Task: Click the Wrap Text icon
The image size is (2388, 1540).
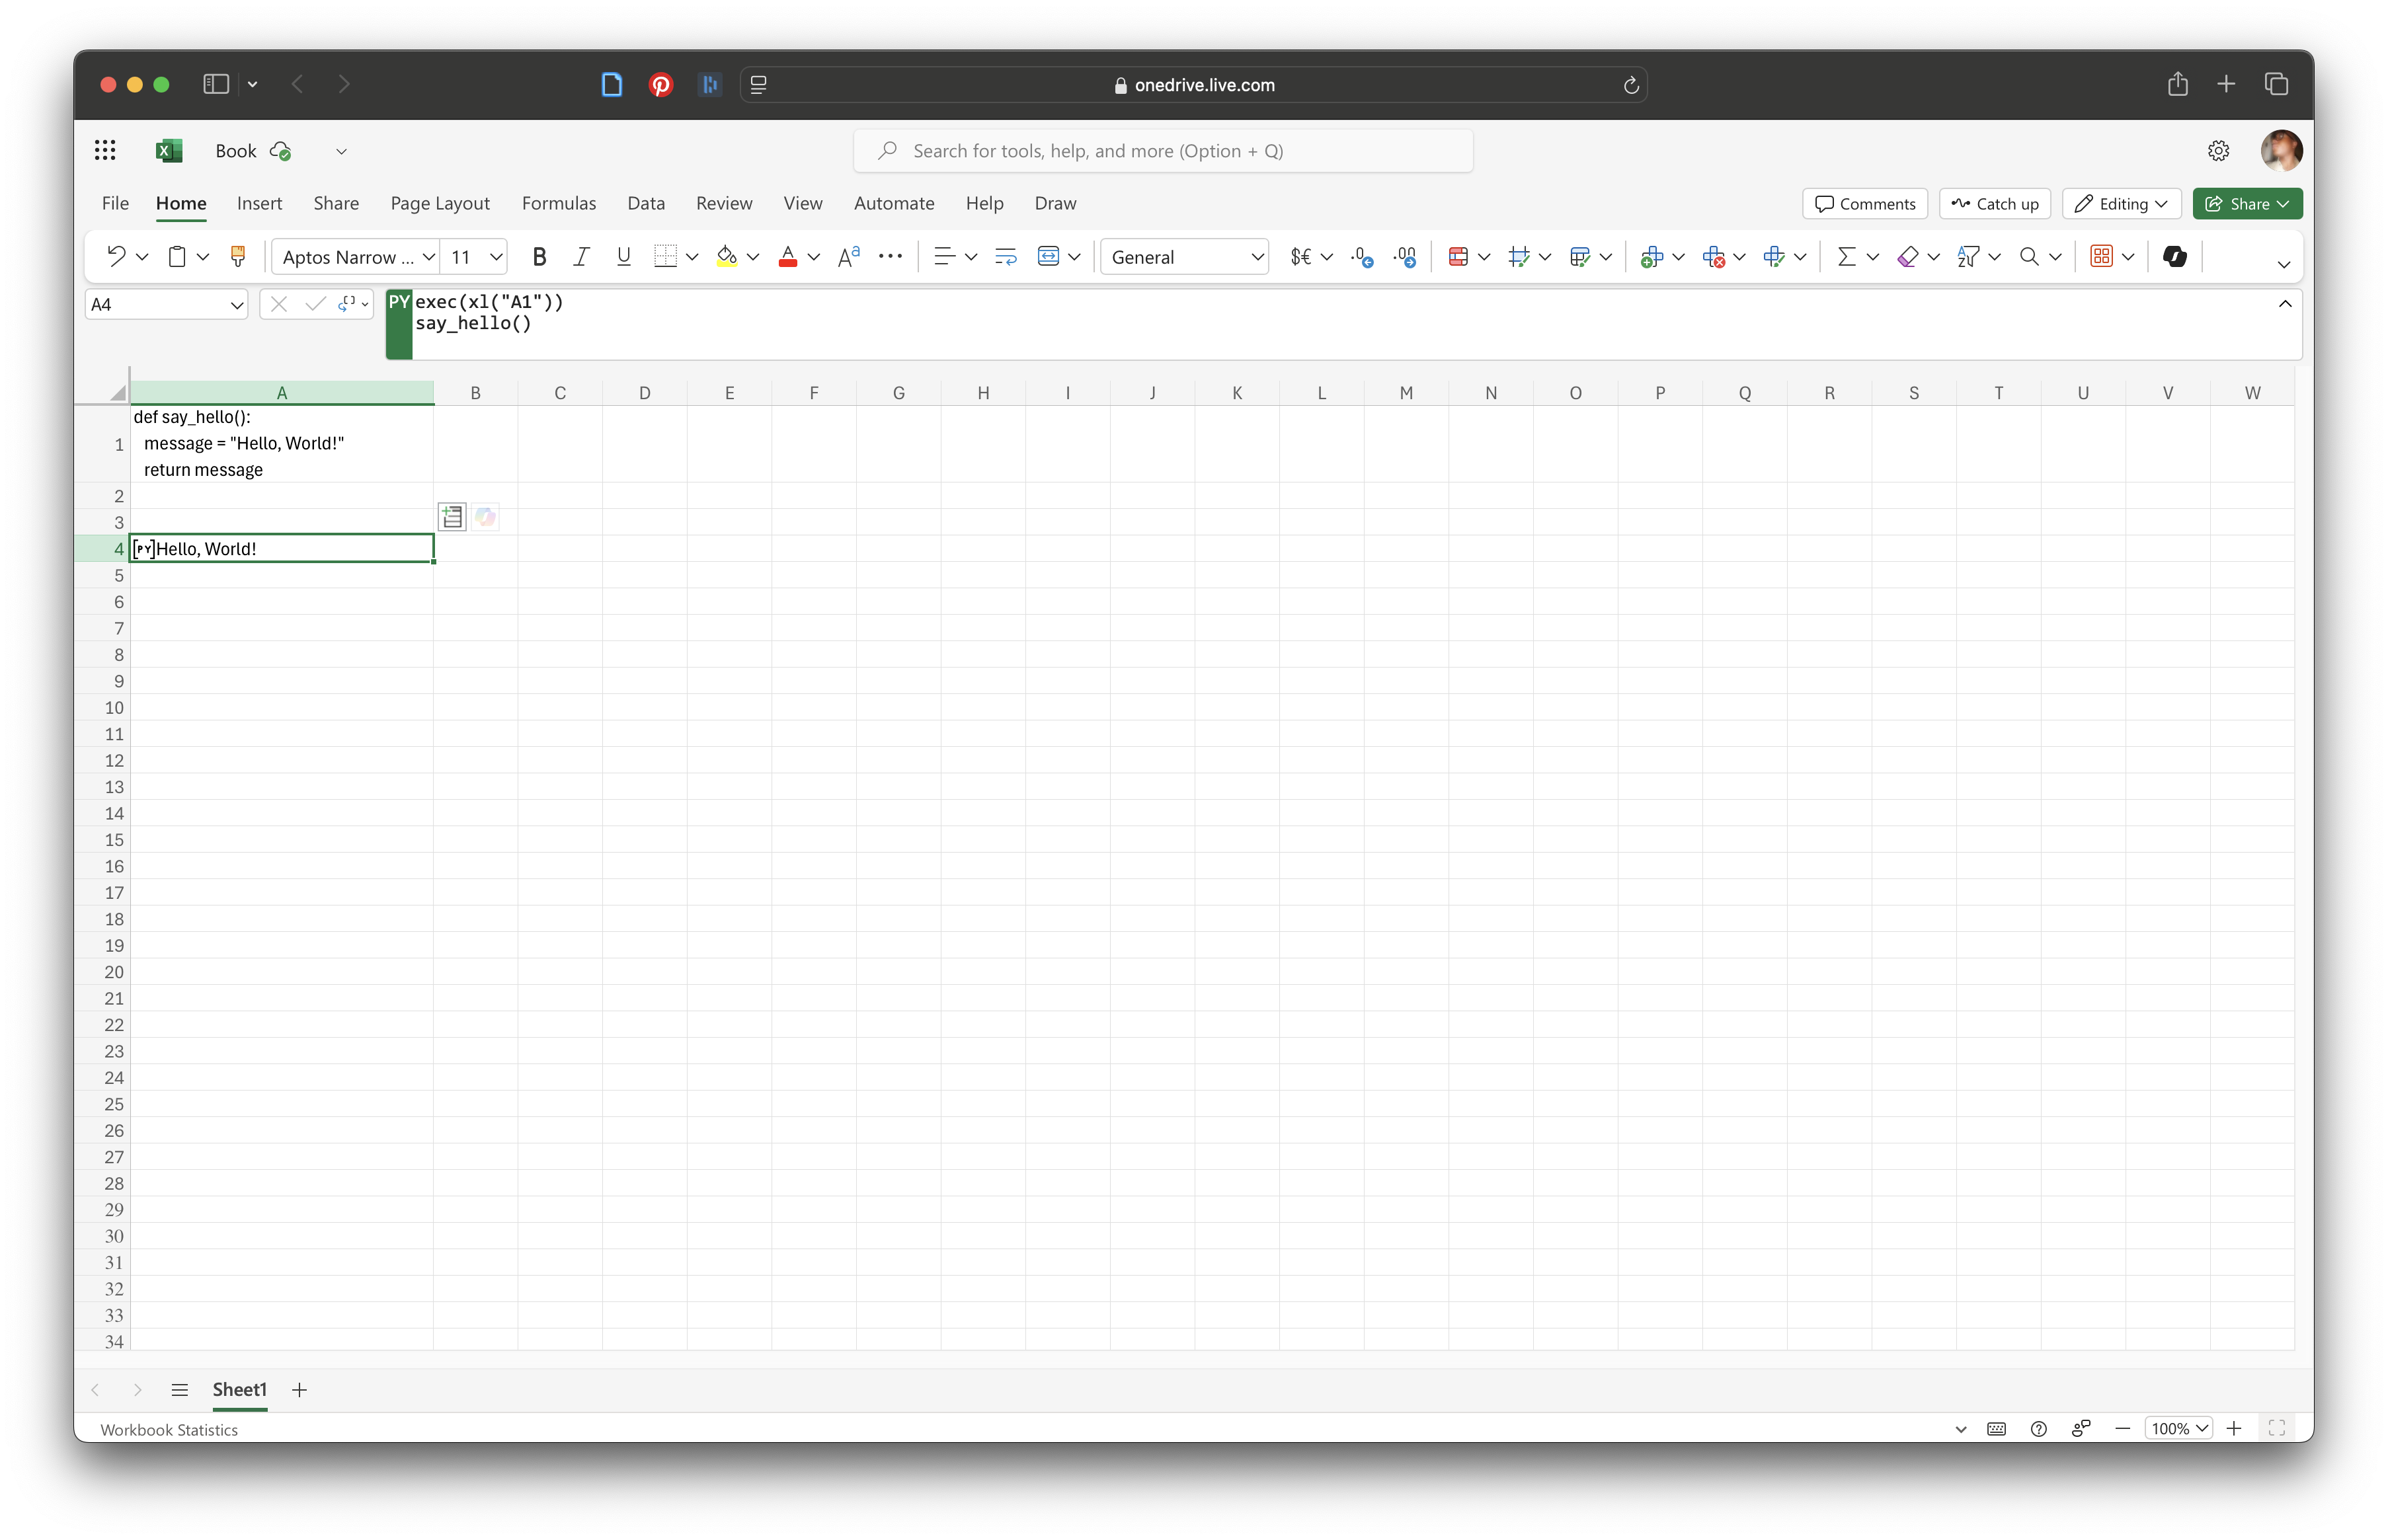Action: (x=1005, y=257)
